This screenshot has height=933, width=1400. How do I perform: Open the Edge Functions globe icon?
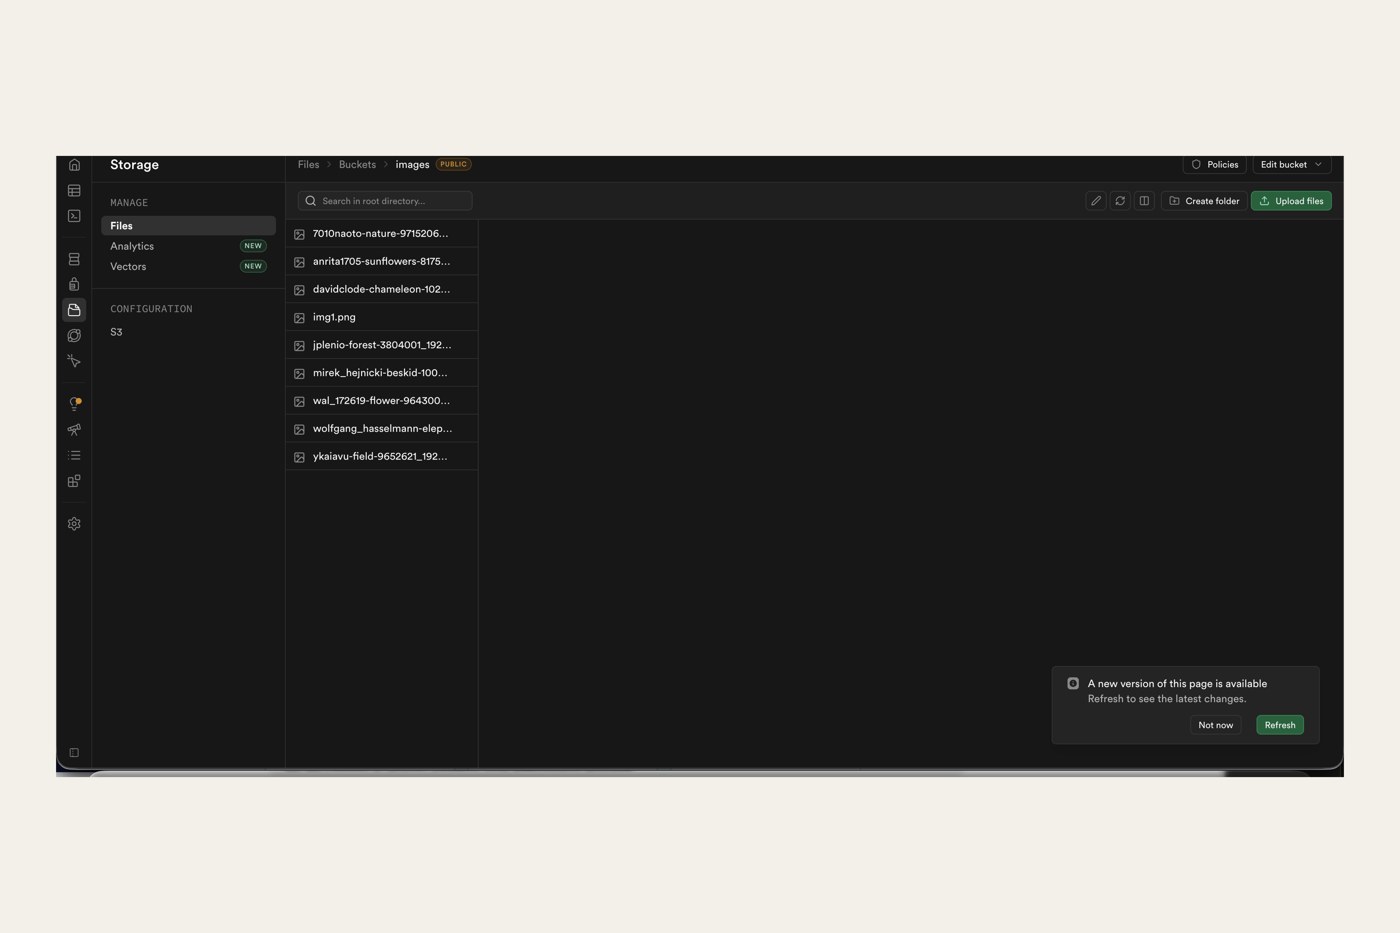pyautogui.click(x=74, y=335)
